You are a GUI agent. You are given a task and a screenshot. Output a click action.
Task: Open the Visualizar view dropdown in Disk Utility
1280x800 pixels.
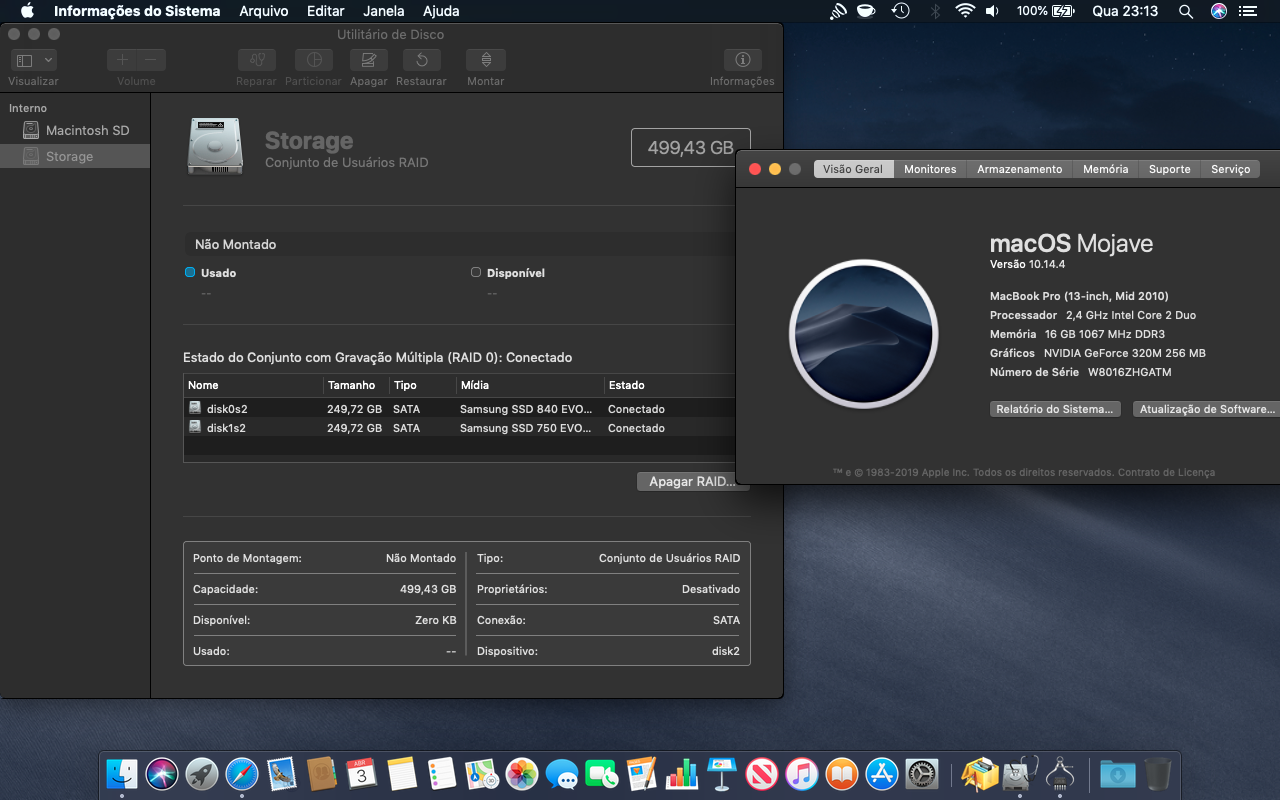coord(34,61)
